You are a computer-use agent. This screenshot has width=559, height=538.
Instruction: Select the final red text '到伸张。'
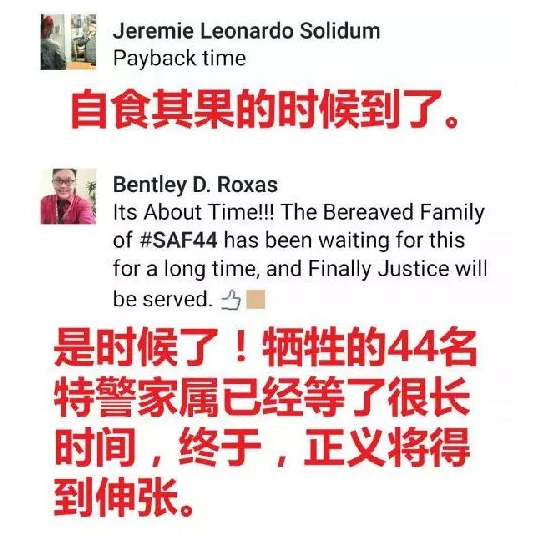(x=124, y=497)
